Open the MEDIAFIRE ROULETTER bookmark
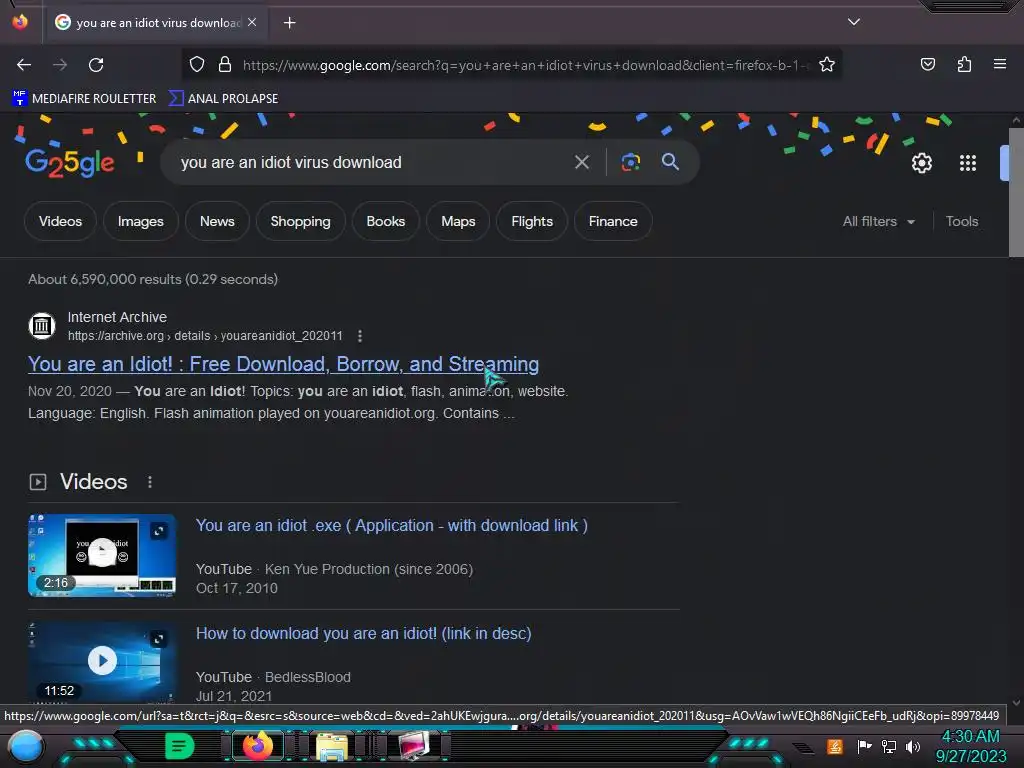 point(84,99)
